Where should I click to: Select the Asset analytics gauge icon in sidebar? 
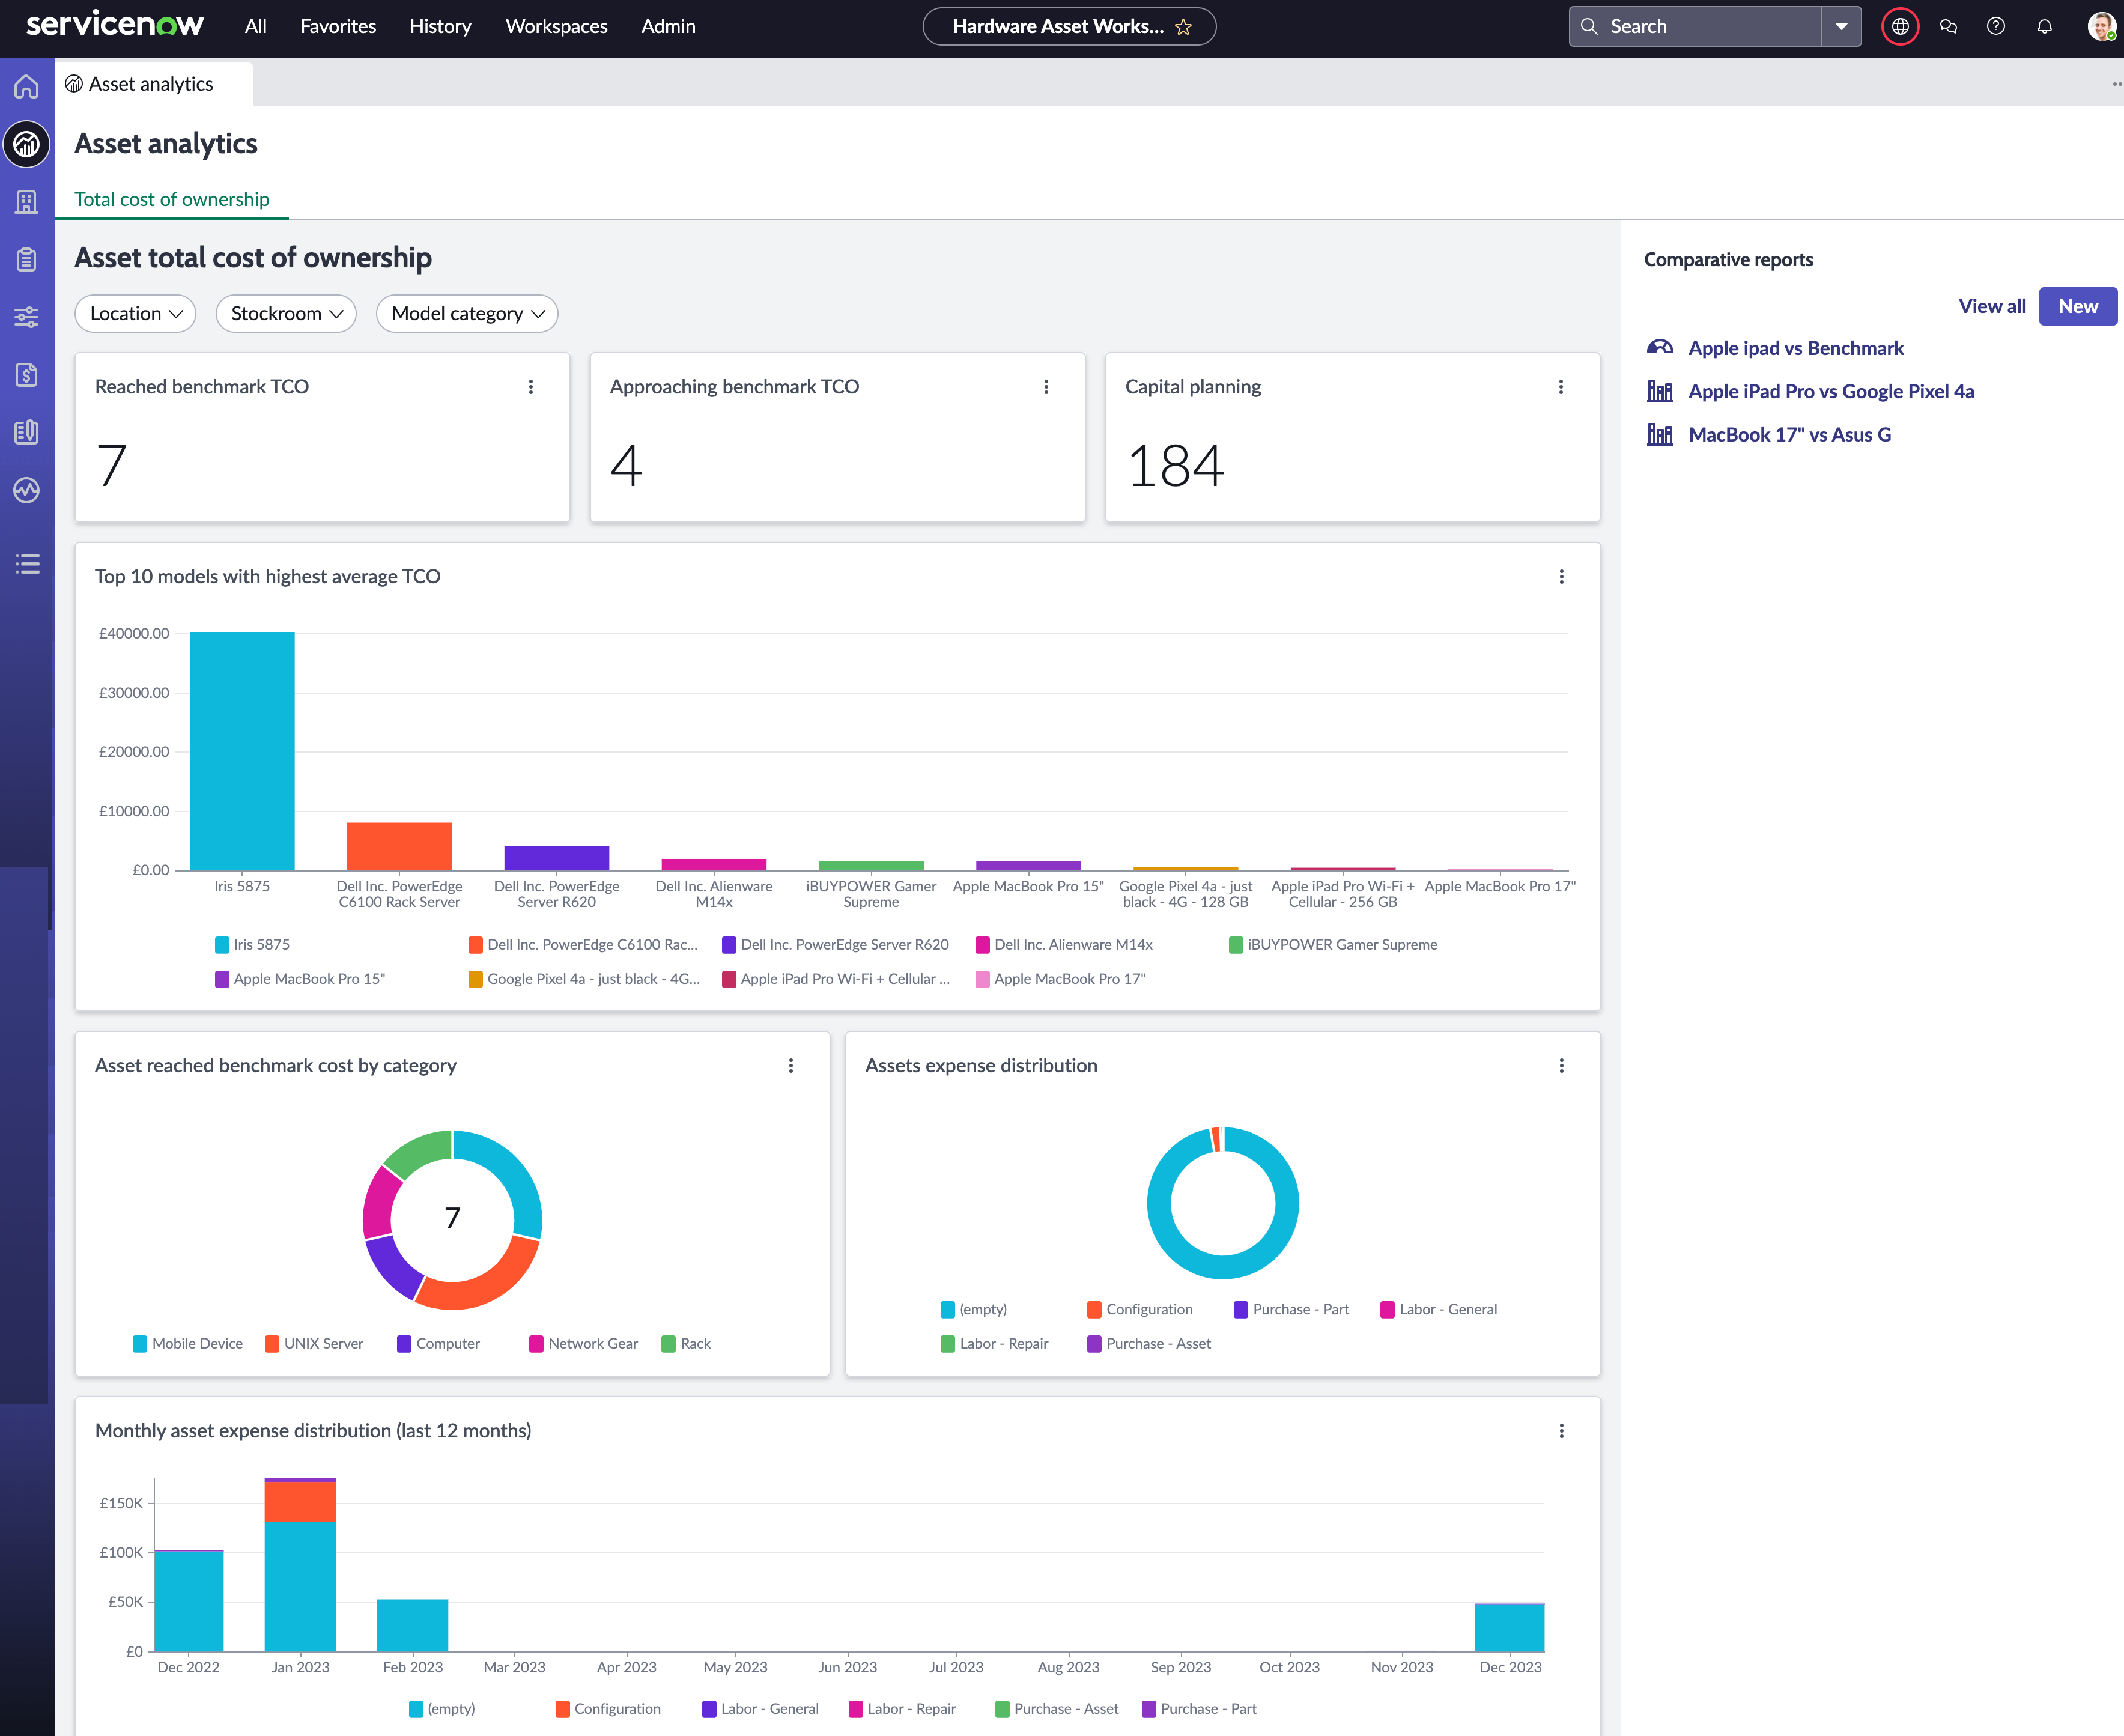(27, 145)
